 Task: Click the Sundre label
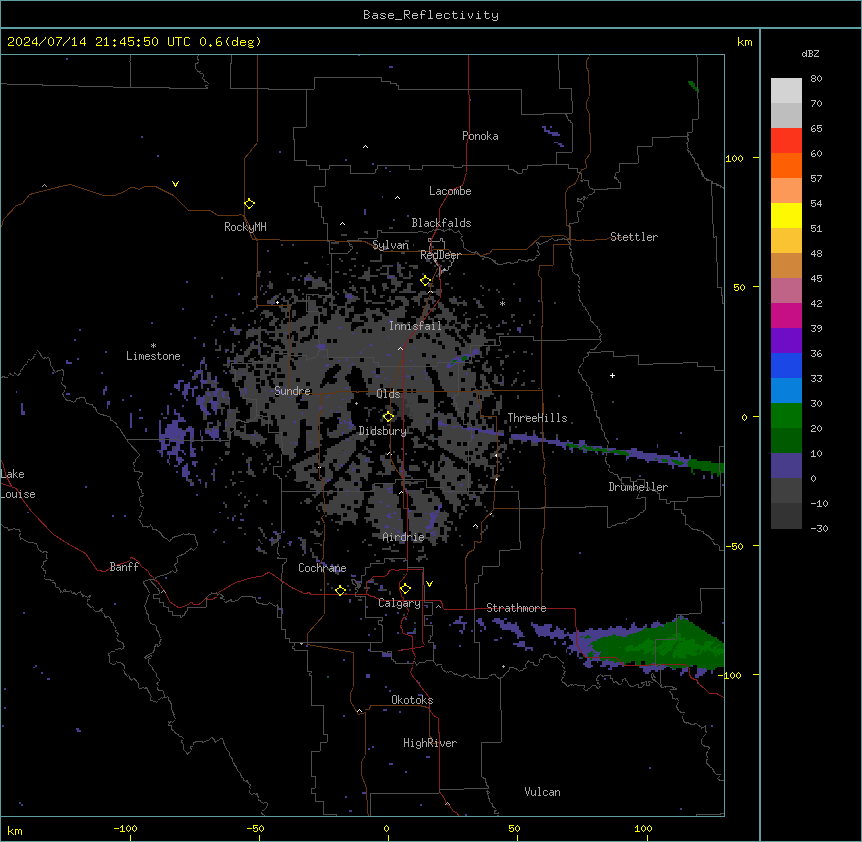(292, 391)
